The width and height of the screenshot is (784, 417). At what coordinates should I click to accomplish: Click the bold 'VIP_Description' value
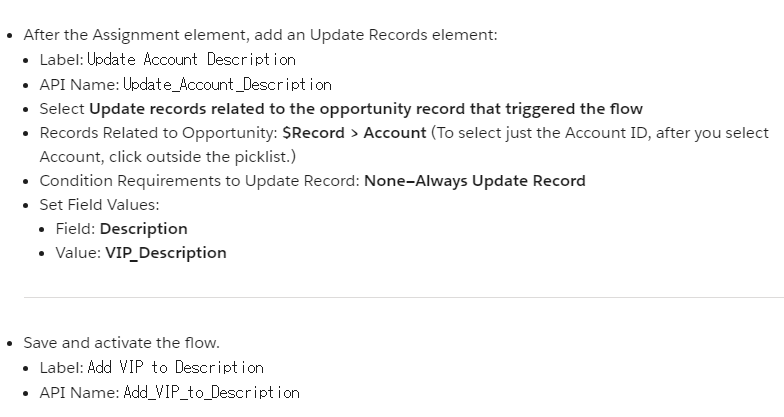166,253
